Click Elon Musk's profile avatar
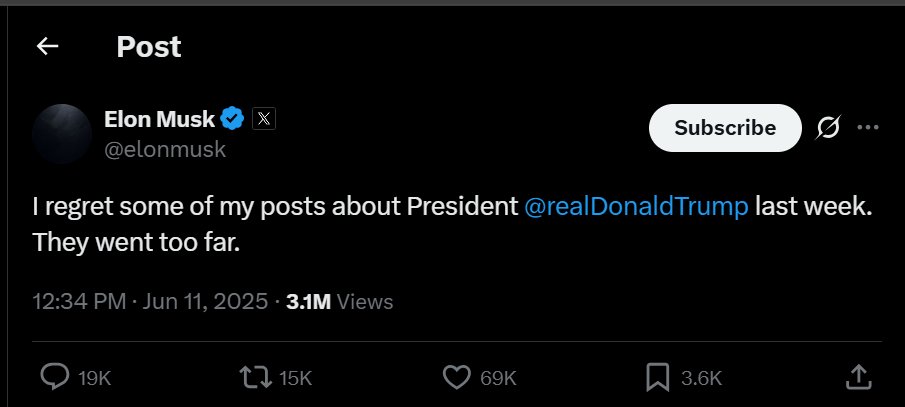 63,134
